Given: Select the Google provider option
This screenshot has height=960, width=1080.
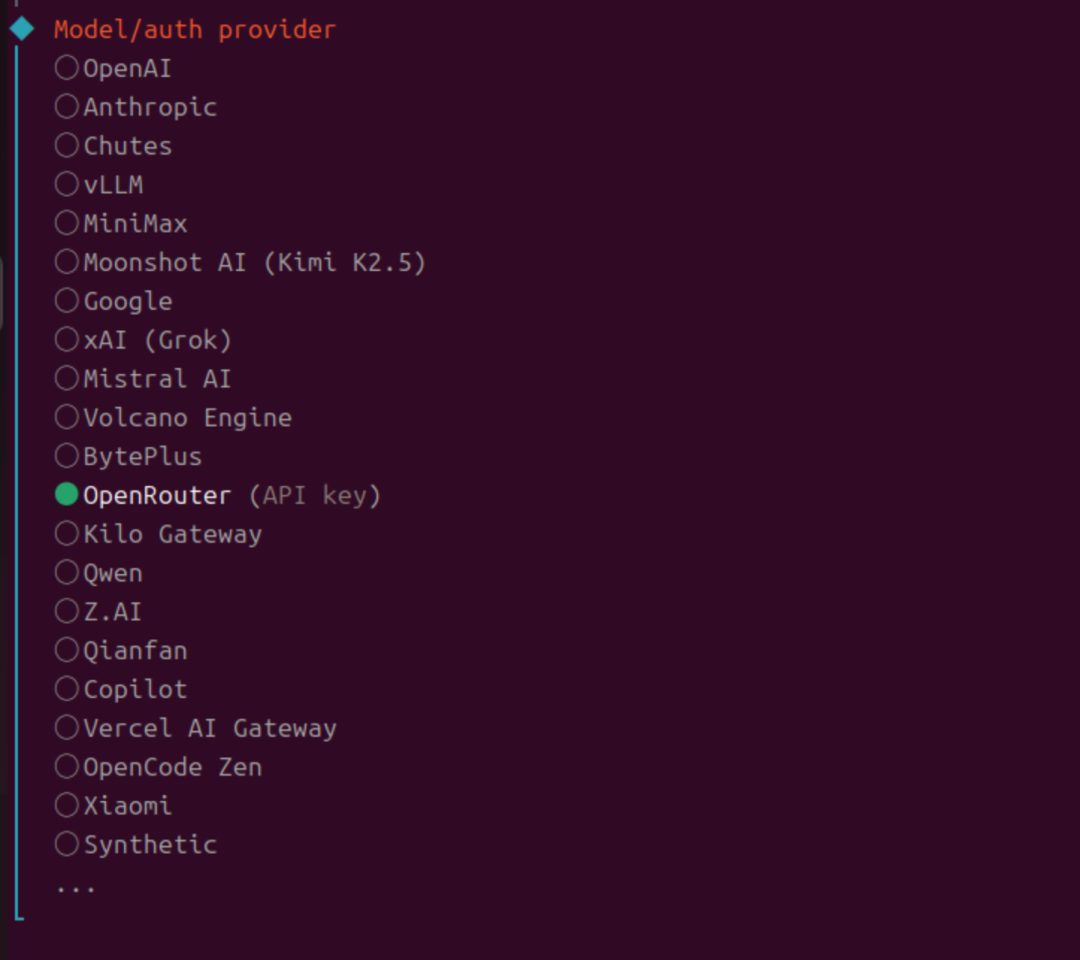Looking at the screenshot, I should tap(67, 301).
